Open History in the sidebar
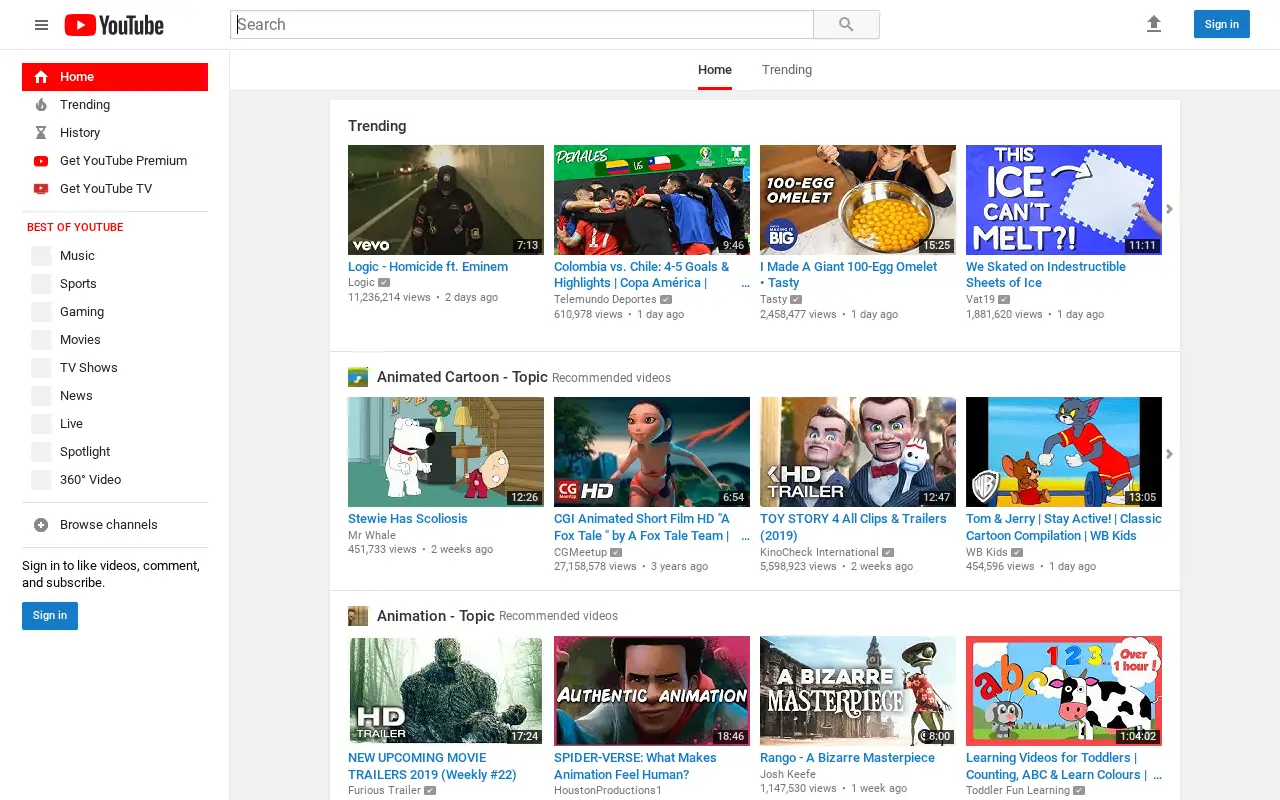This screenshot has height=800, width=1280. pos(115,133)
